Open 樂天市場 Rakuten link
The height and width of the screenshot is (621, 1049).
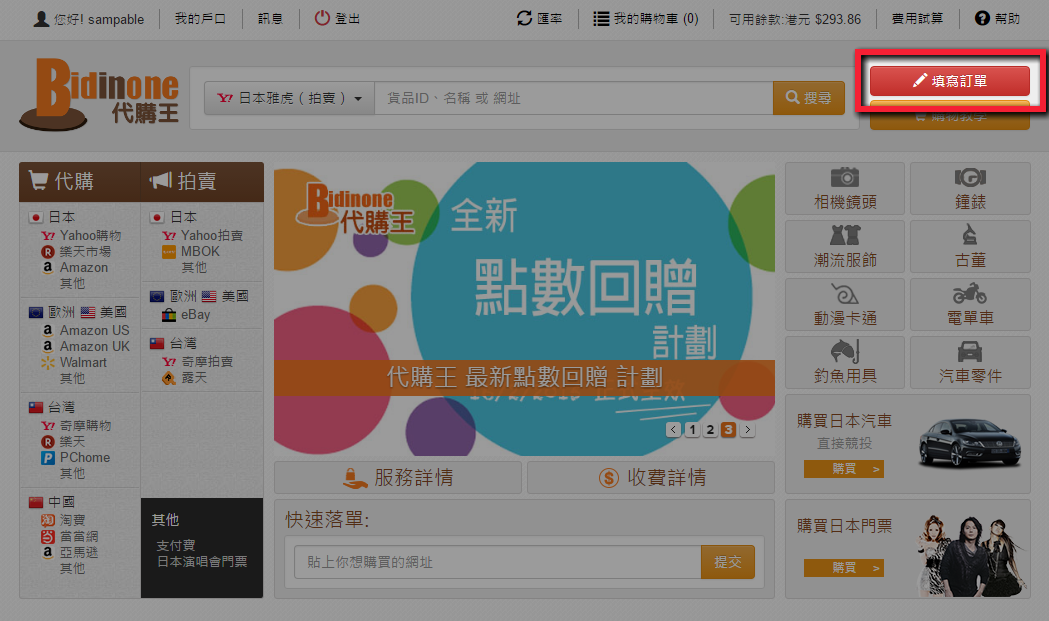85,252
